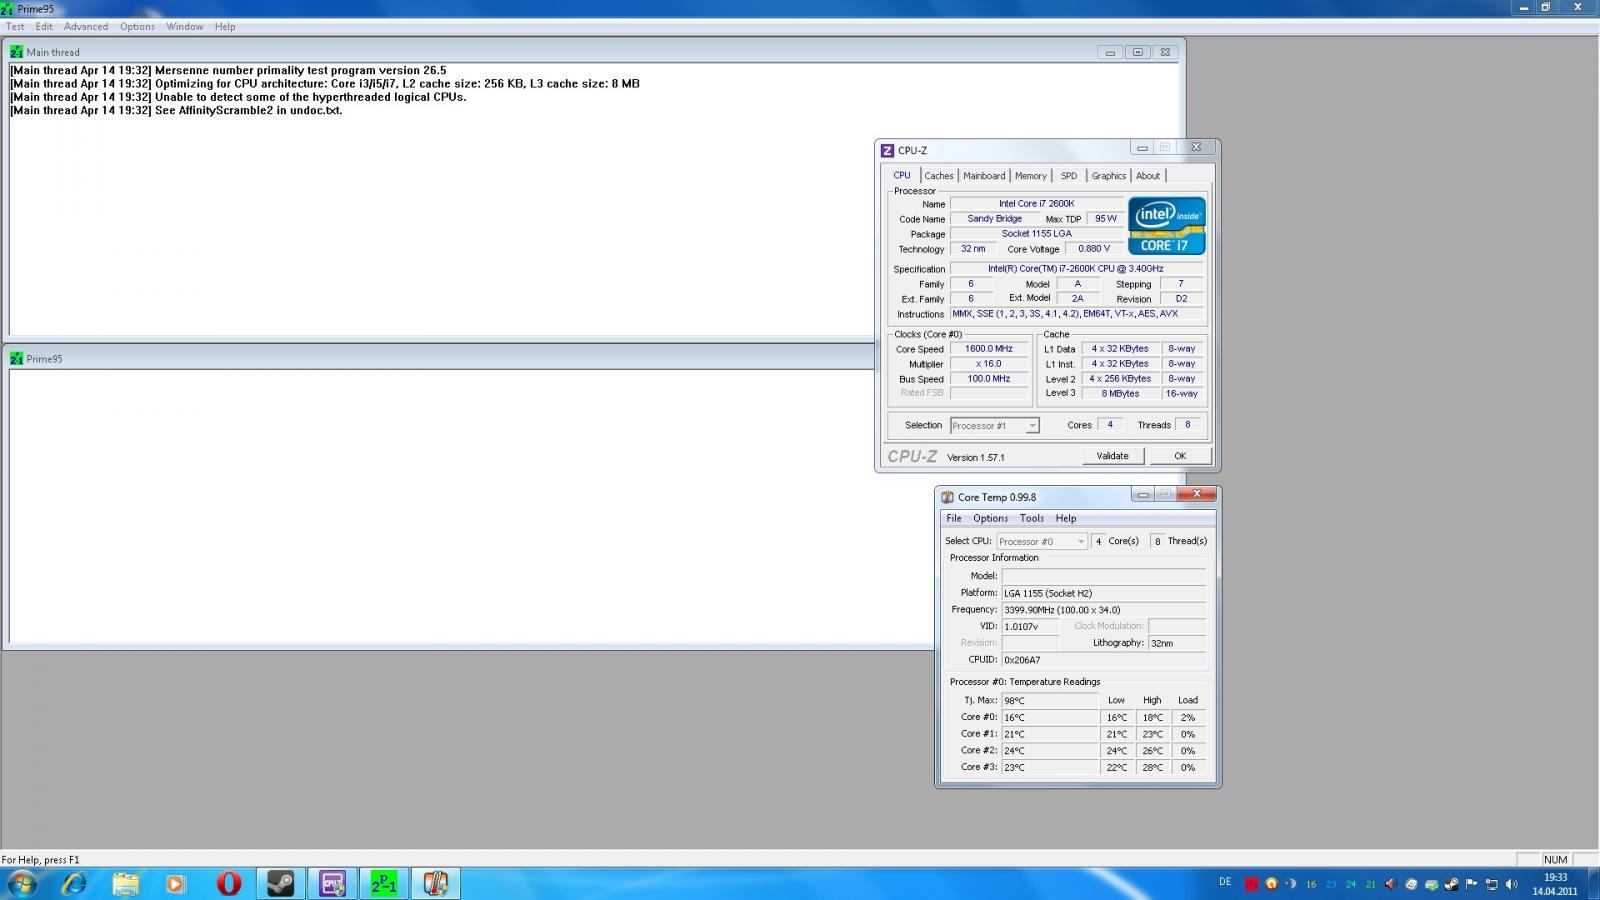Click the CPU-Z title bar icon
Image resolution: width=1600 pixels, height=900 pixels.
(x=887, y=150)
